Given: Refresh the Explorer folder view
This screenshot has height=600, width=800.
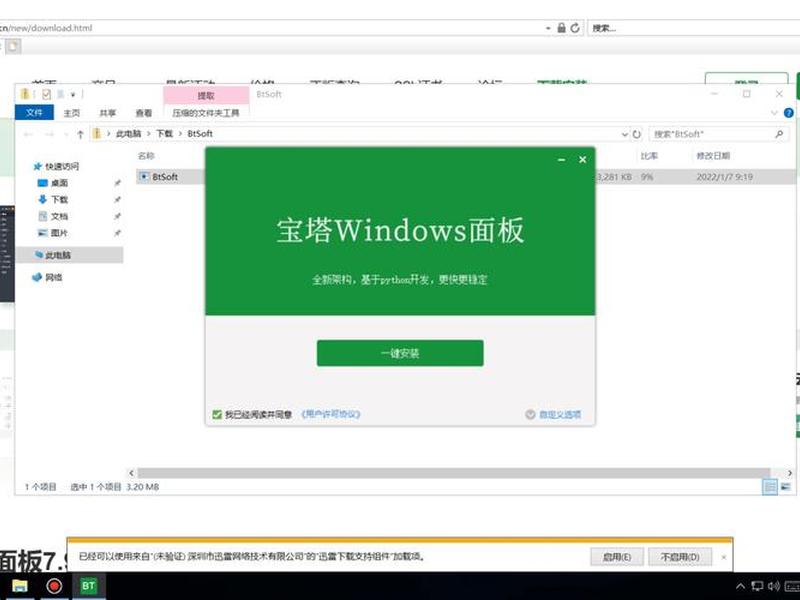Looking at the screenshot, I should pyautogui.click(x=637, y=134).
